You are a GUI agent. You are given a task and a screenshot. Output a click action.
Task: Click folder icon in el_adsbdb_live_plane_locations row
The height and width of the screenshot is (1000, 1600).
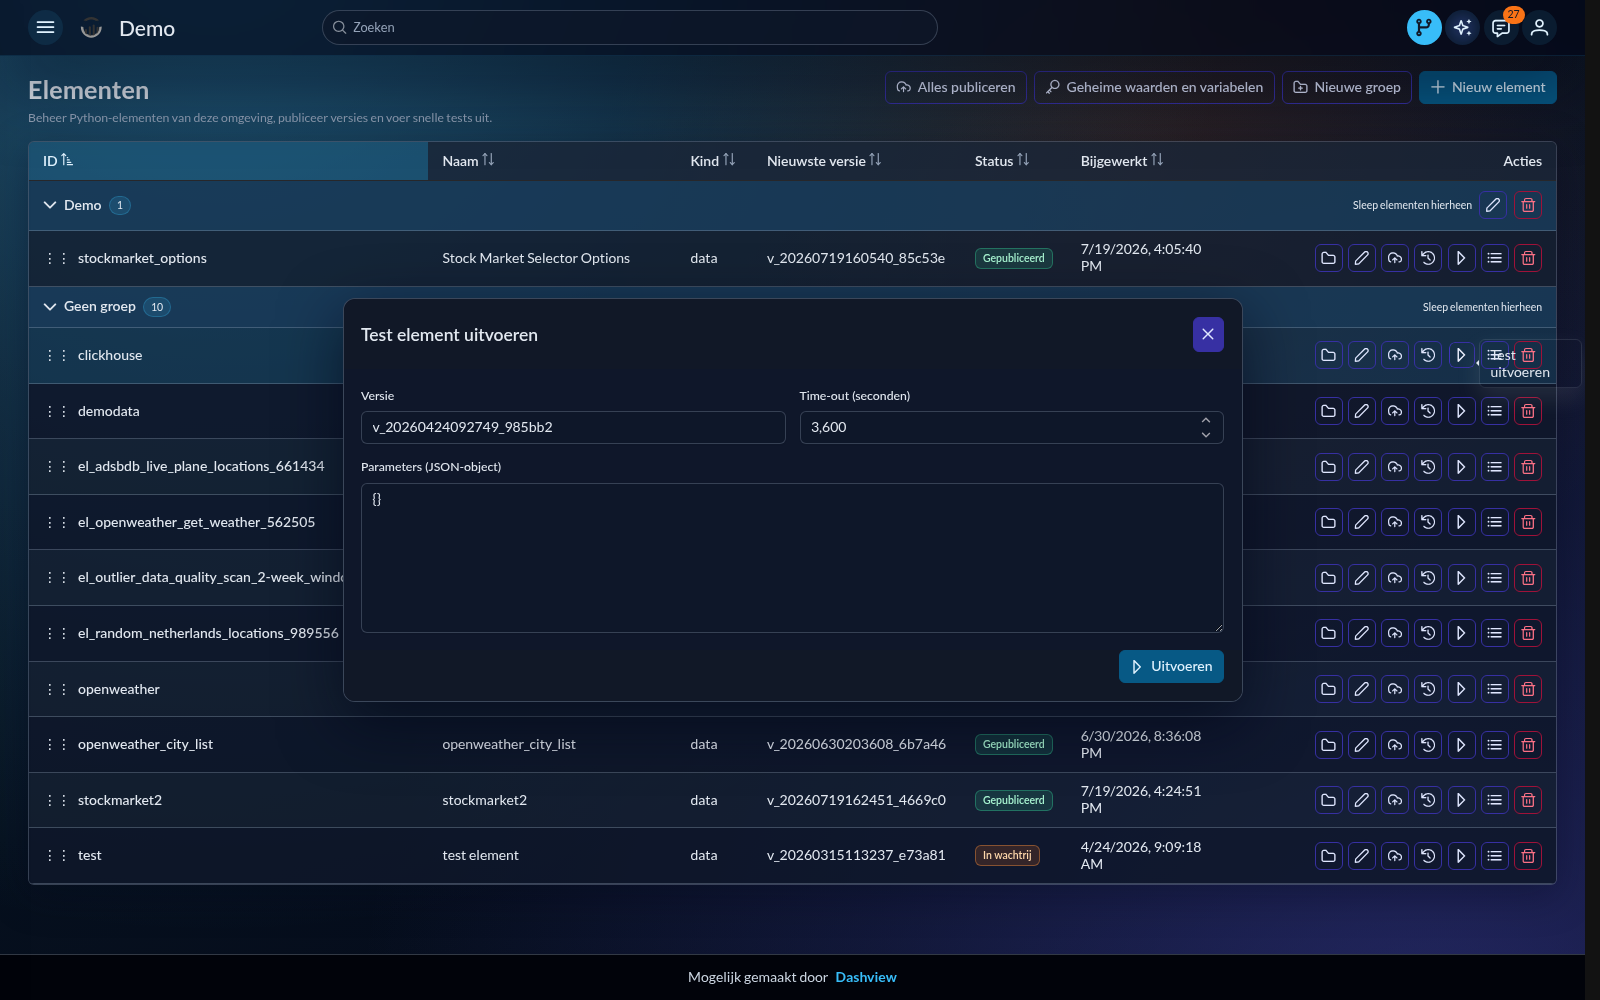click(x=1328, y=467)
